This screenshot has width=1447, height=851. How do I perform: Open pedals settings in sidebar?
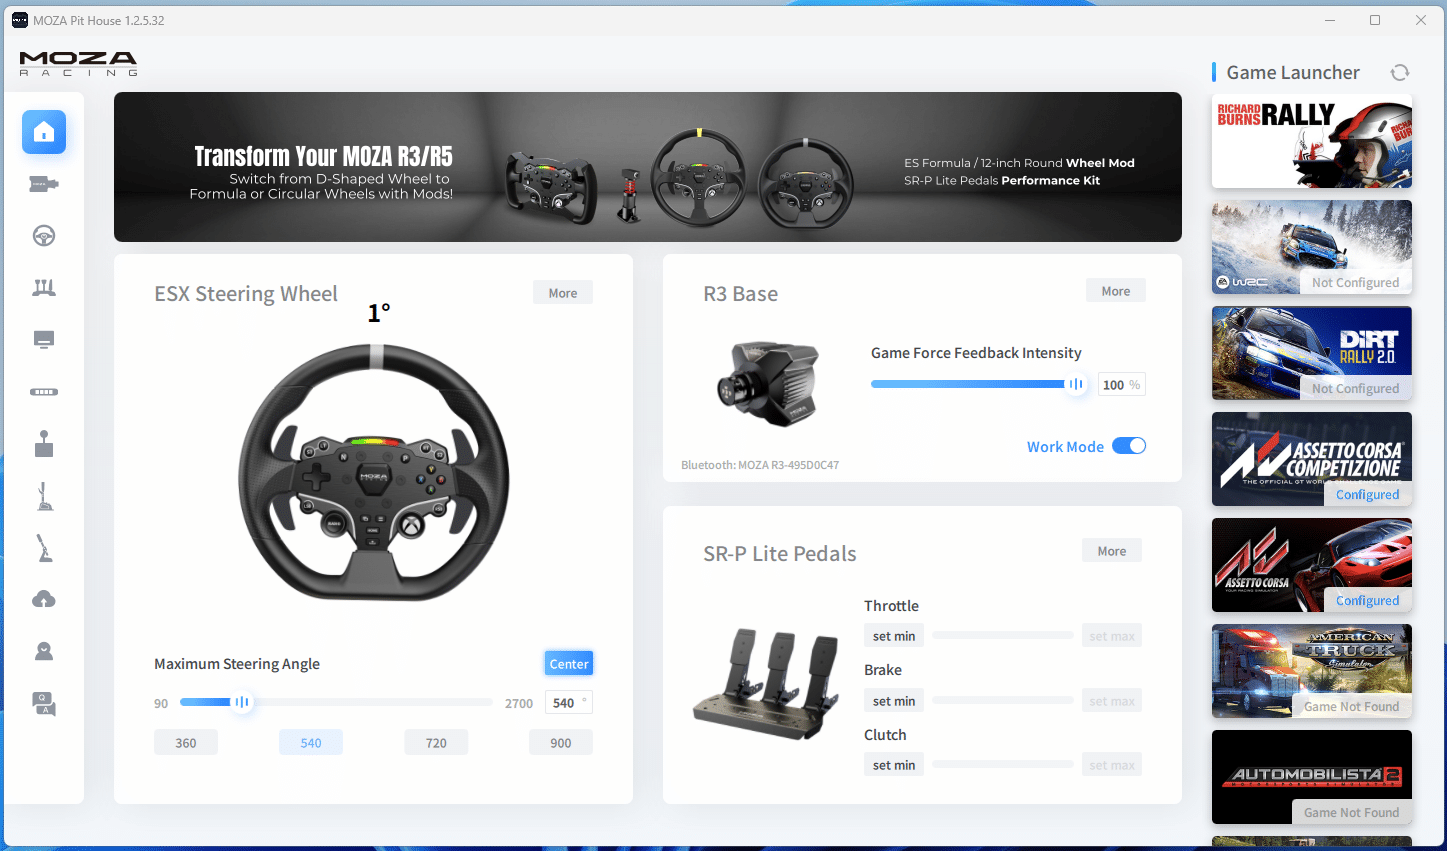[44, 288]
